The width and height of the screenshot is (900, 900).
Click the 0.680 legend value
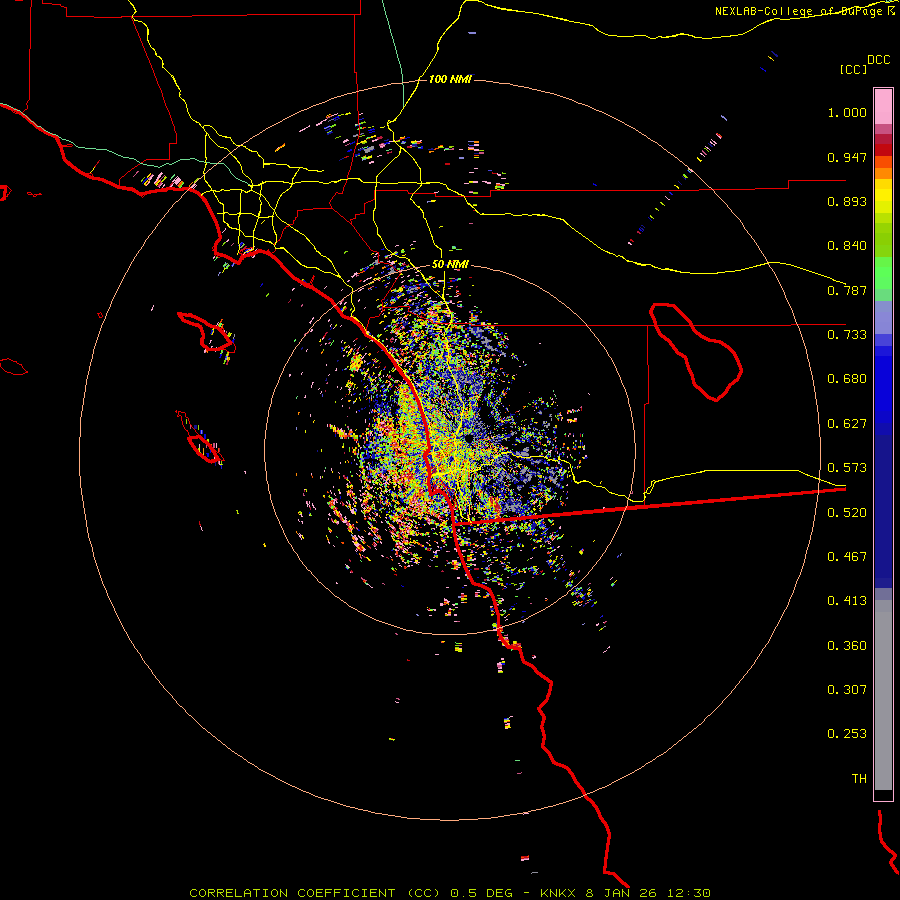point(847,379)
